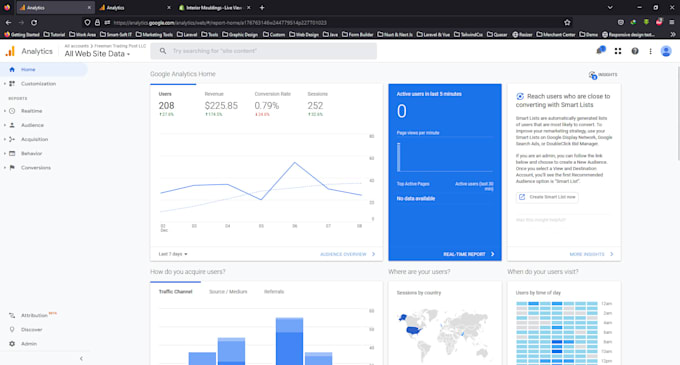
Task: Bookmark this page with star icon
Action: tap(567, 23)
